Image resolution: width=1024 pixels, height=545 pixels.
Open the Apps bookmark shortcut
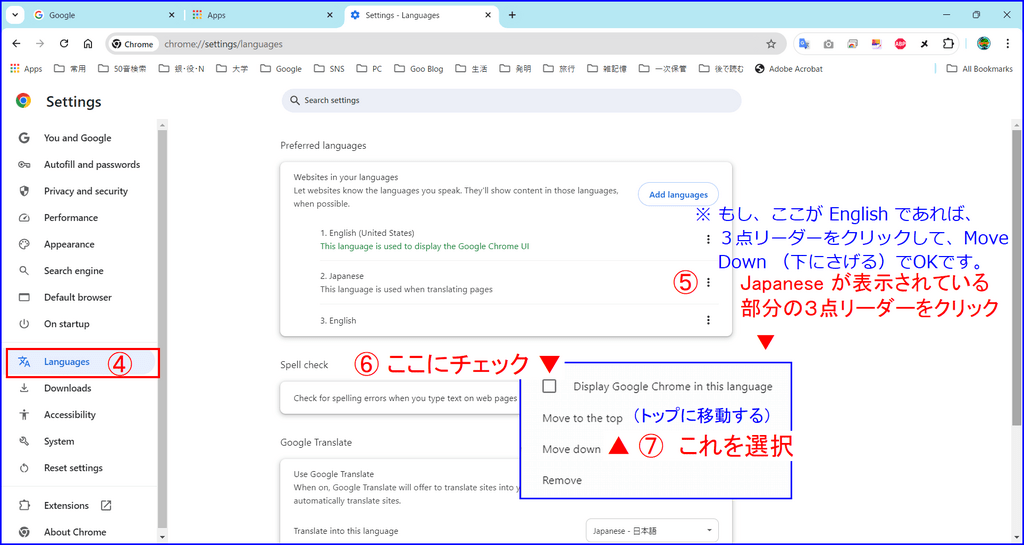[27, 69]
